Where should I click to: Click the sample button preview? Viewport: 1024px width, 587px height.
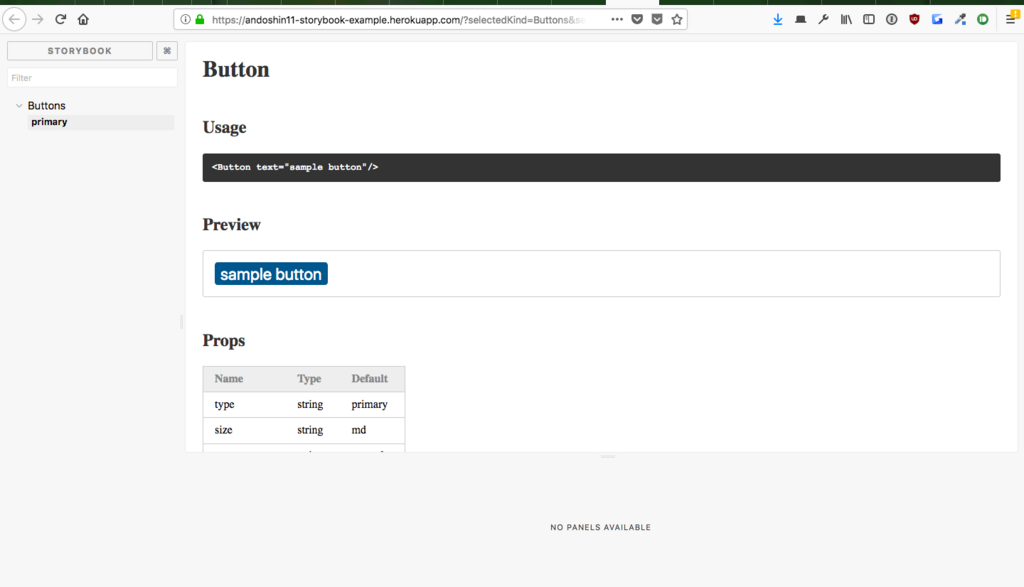click(x=271, y=274)
